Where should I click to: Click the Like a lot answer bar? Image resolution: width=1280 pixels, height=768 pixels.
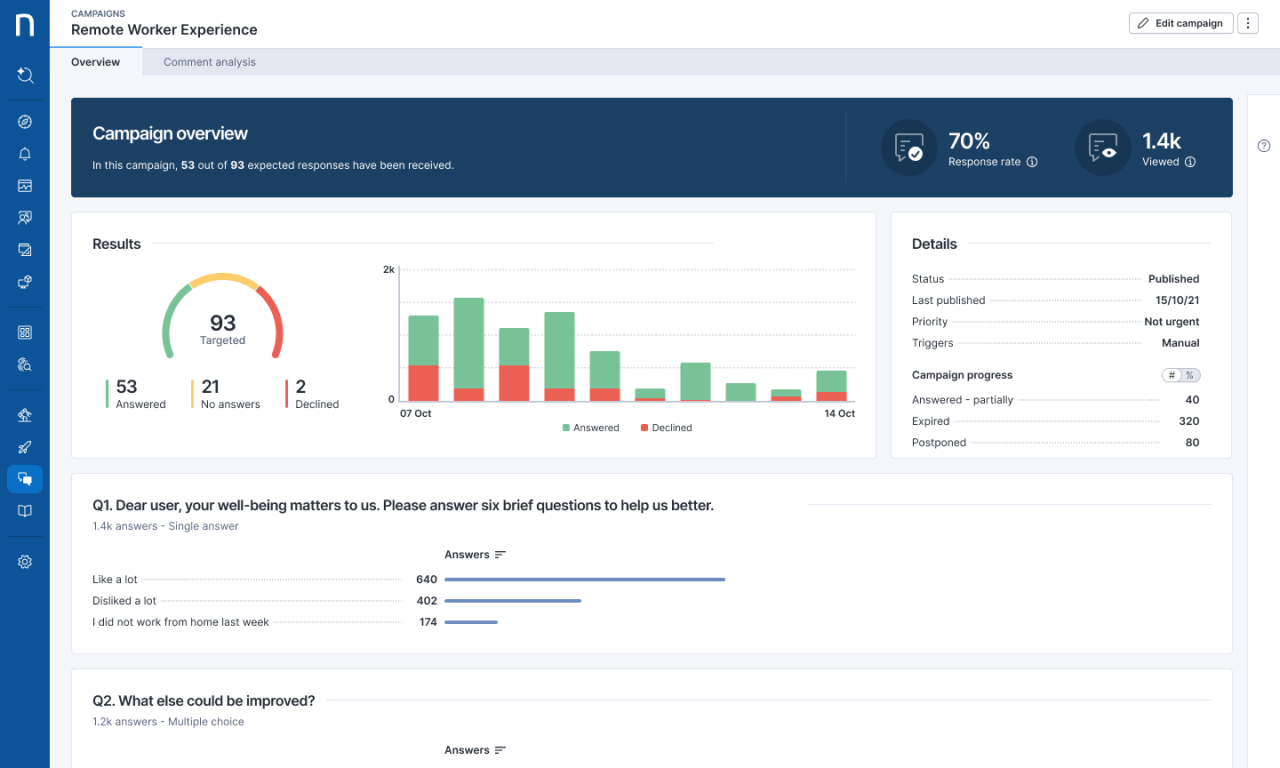[584, 579]
